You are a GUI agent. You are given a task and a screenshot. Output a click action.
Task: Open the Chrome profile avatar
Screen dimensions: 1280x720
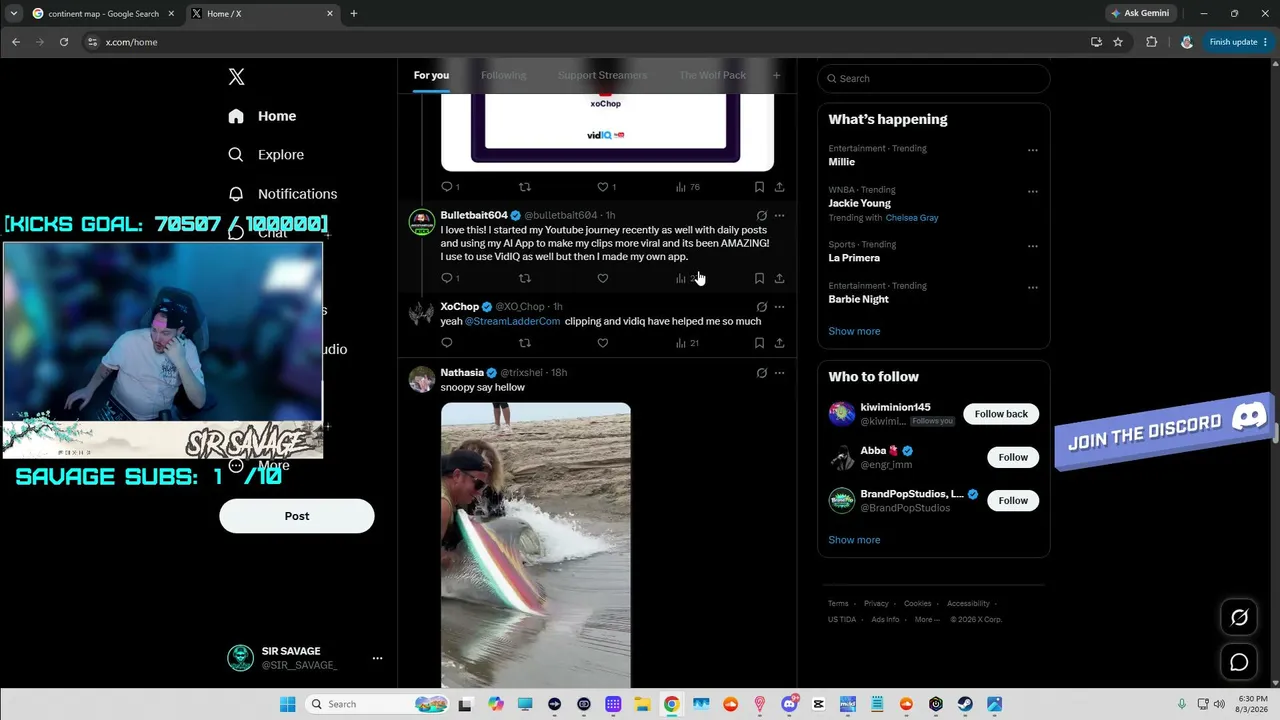pos(1187,42)
